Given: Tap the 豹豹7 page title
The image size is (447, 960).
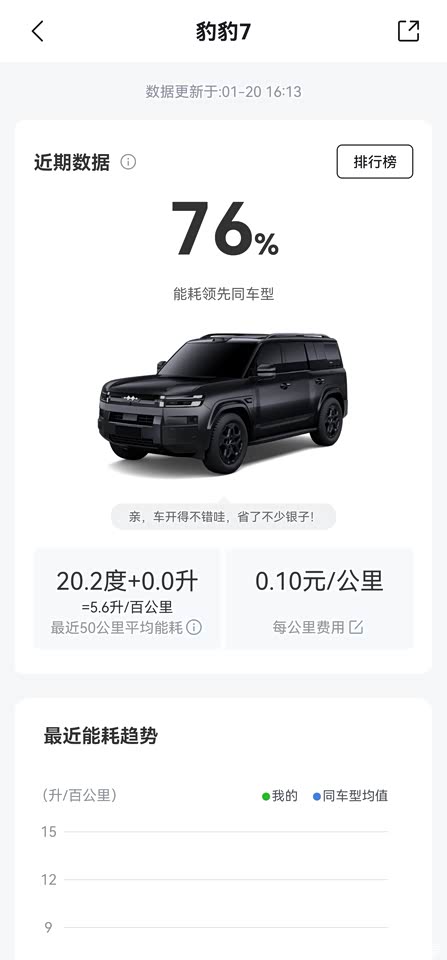Looking at the screenshot, I should click(224, 31).
